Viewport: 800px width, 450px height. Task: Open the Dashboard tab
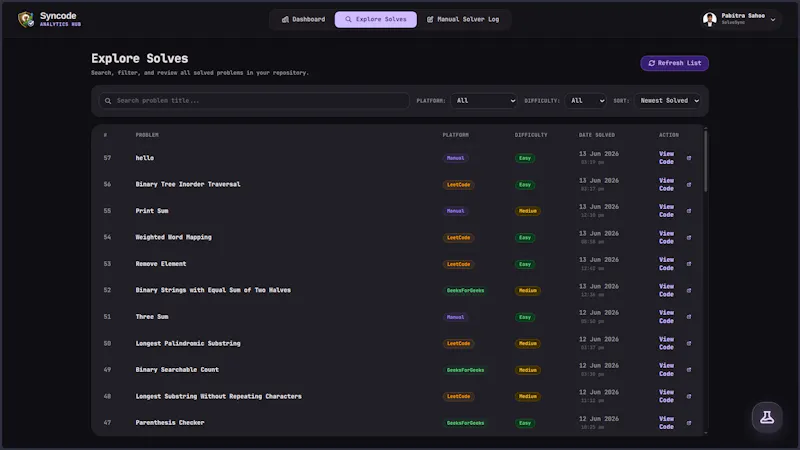point(303,19)
